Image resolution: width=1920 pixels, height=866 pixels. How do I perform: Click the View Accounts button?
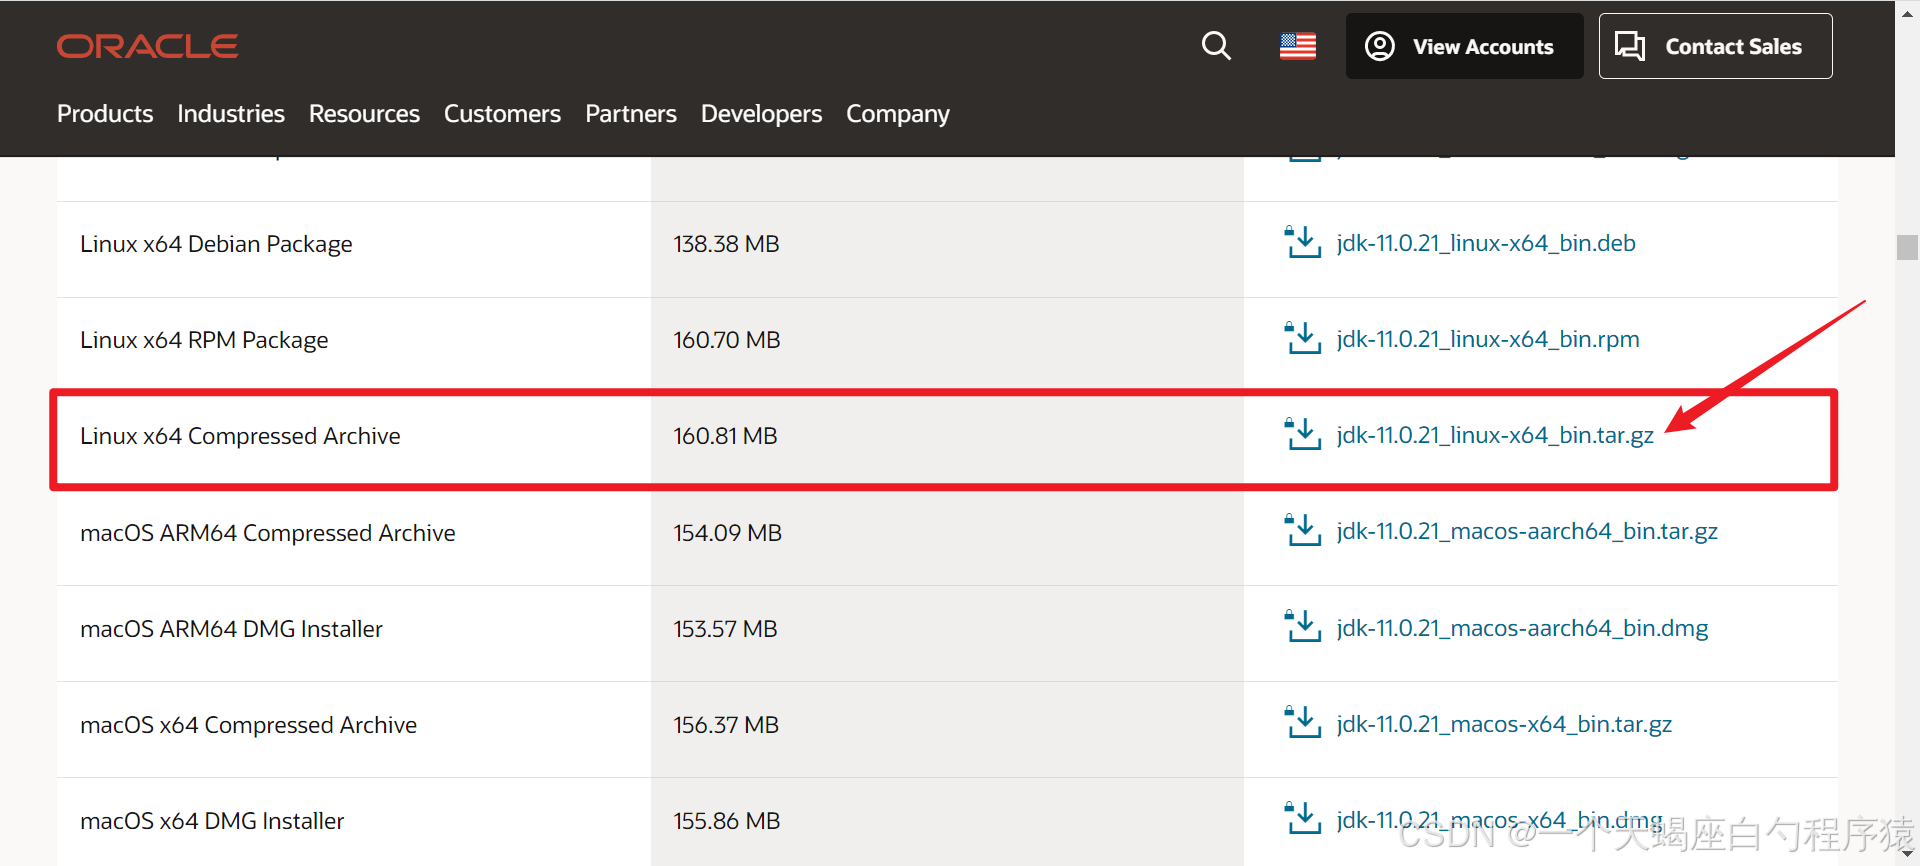1464,46
